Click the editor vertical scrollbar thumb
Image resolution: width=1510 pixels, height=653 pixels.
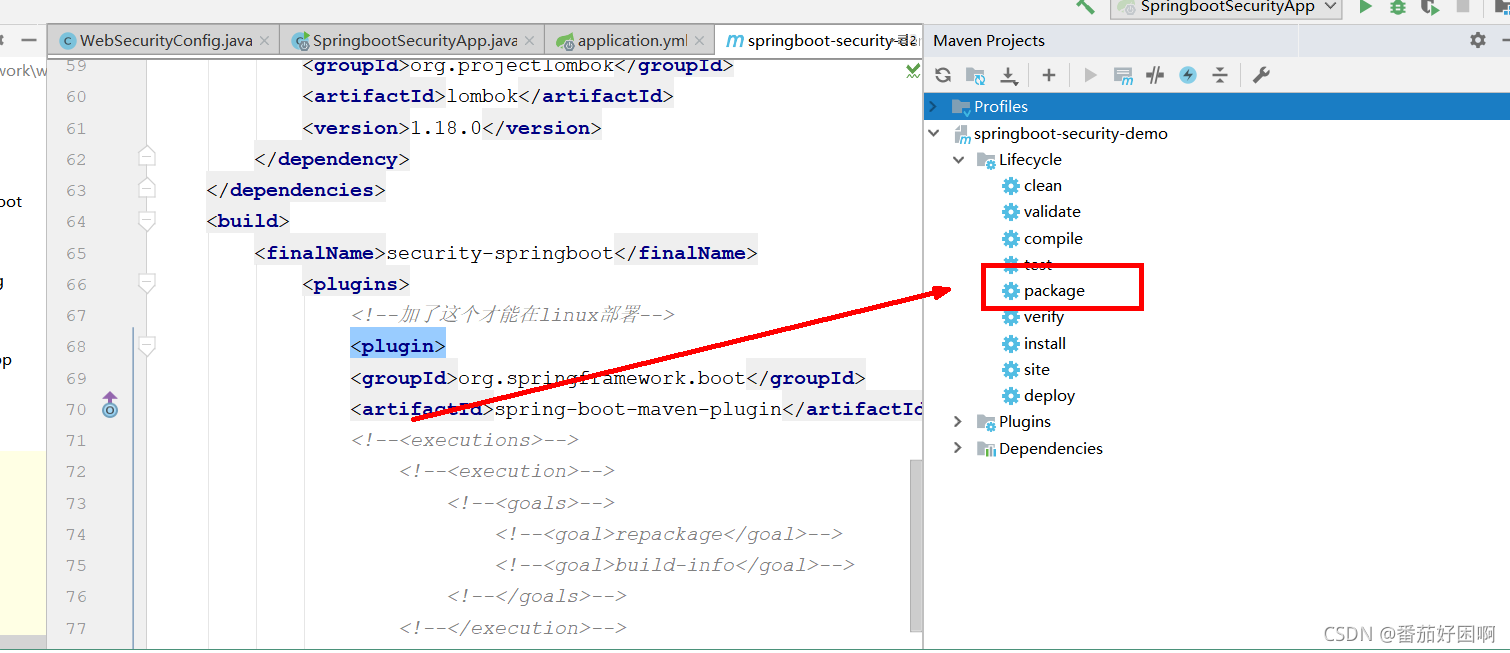(x=916, y=546)
